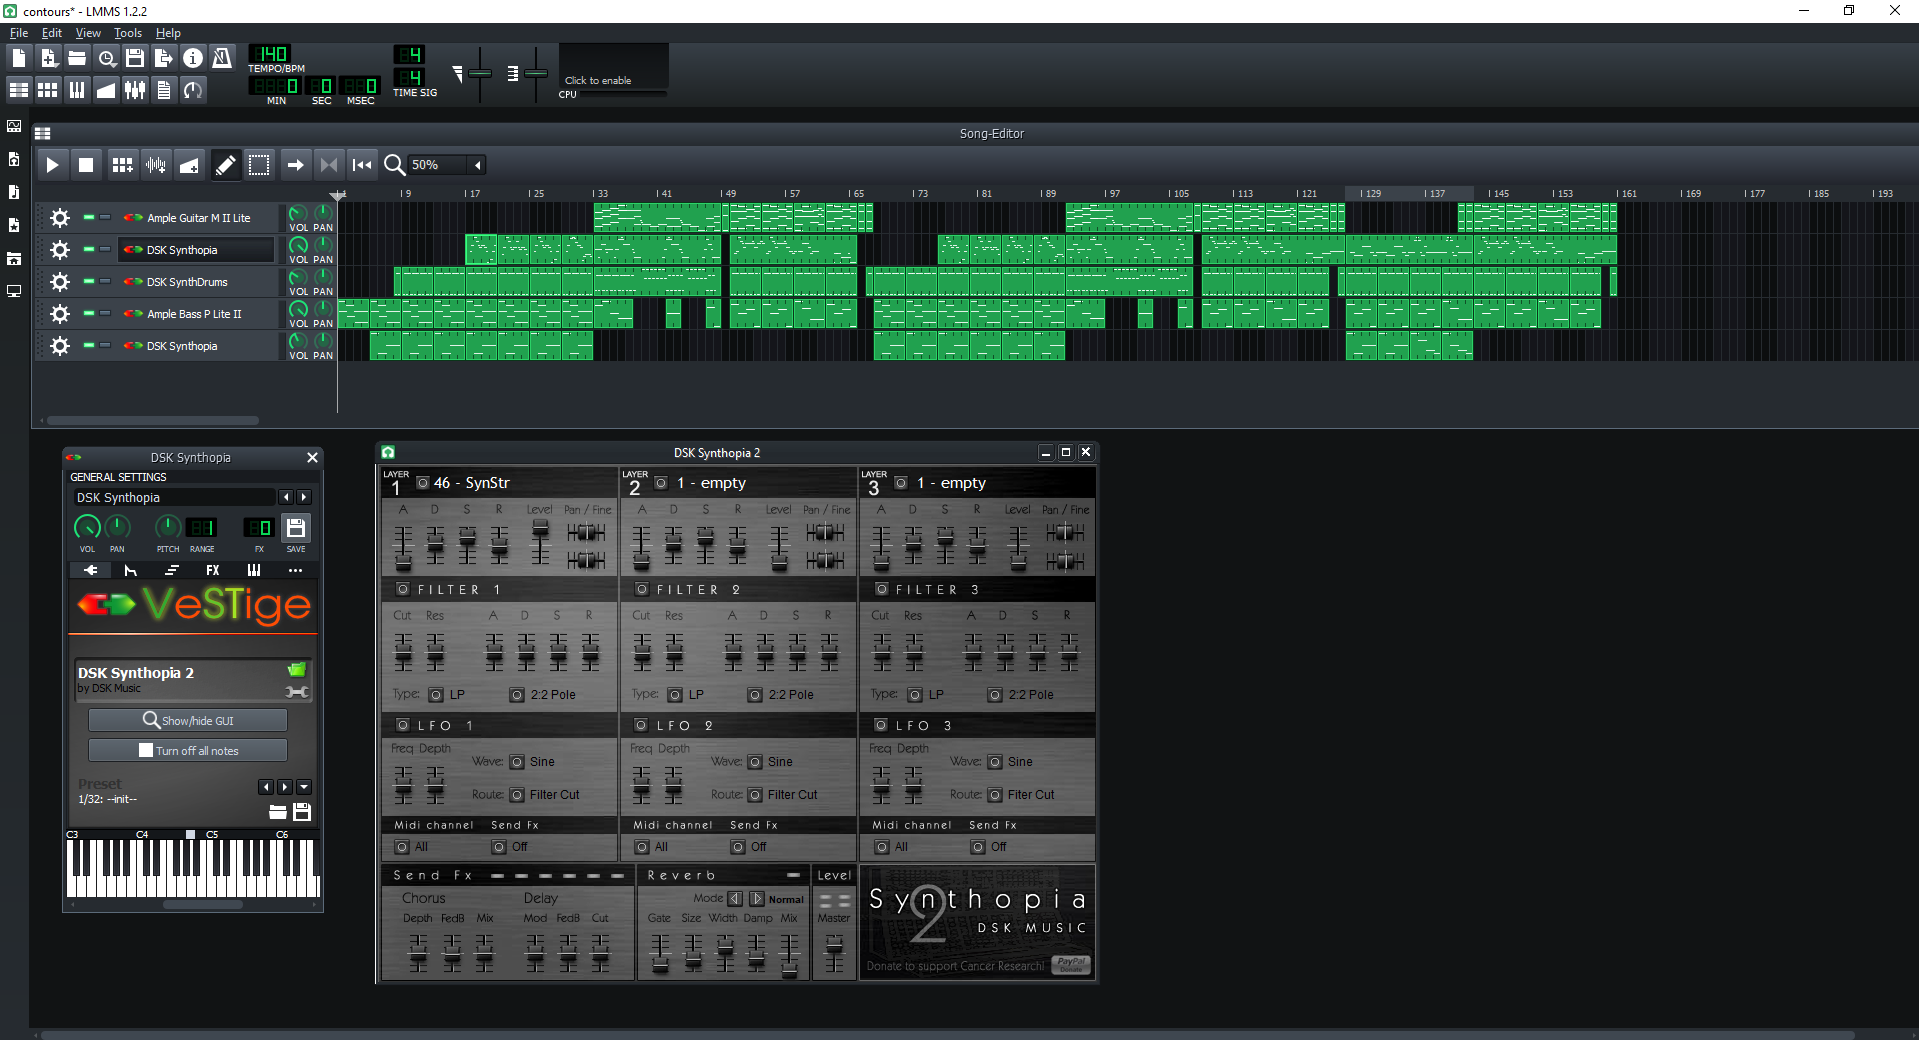Save the current project with disk icon
Screen dimensions: 1919x1040
coord(135,58)
